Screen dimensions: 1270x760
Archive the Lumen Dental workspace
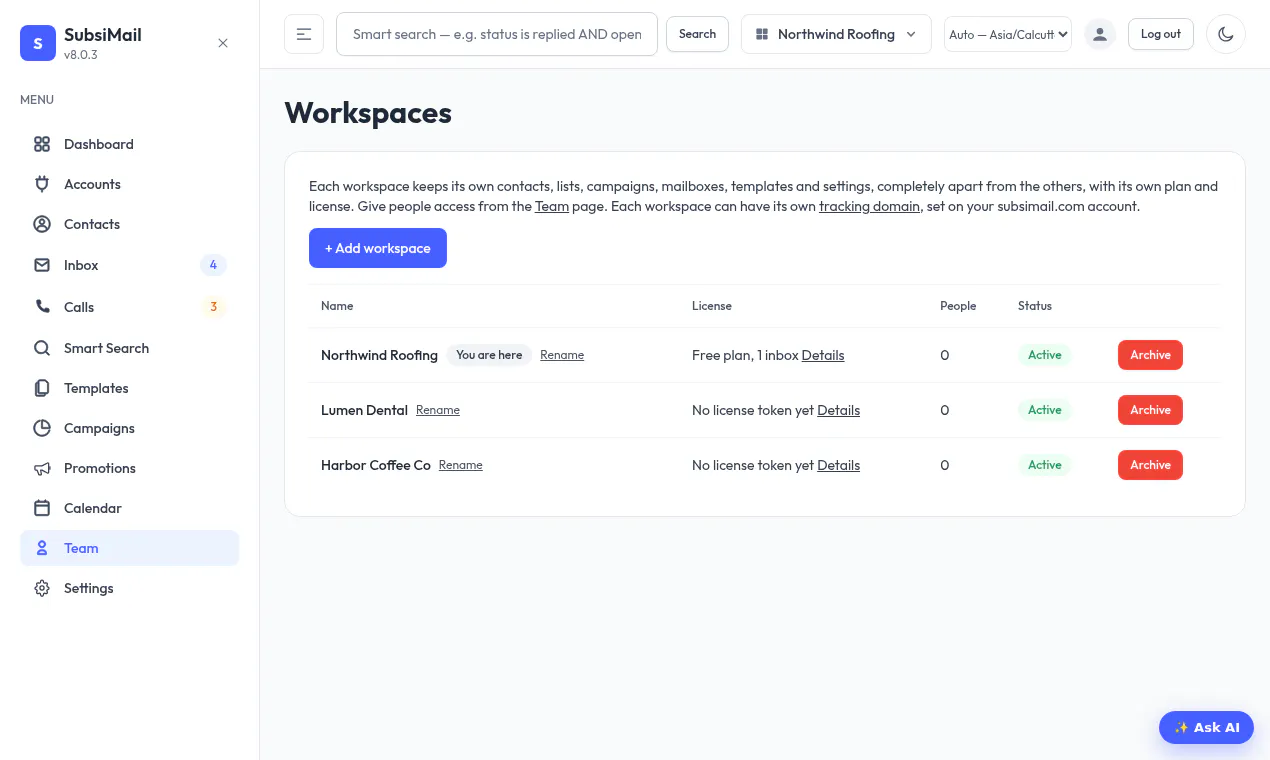[1150, 410]
